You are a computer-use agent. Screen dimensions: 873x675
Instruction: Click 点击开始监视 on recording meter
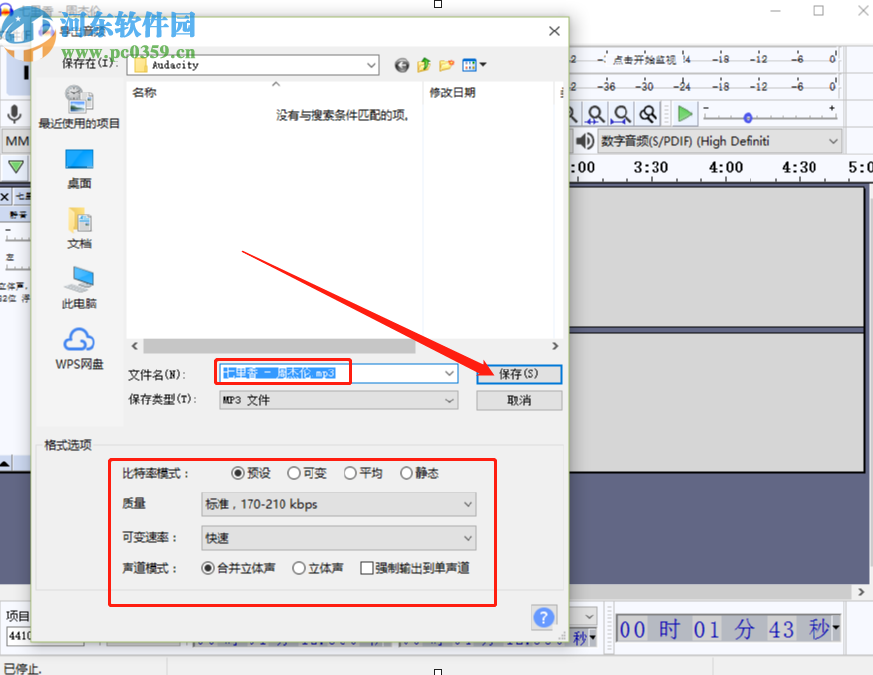(x=644, y=60)
